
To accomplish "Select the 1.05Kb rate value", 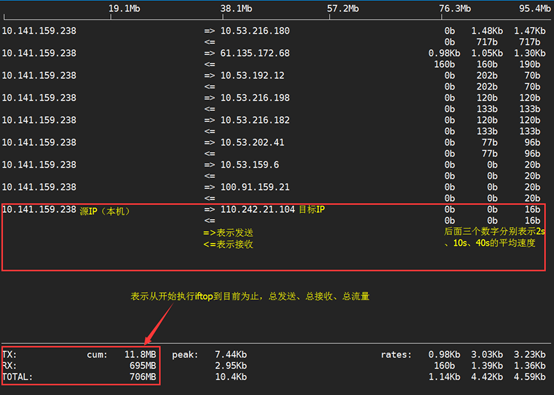I will pos(487,53).
